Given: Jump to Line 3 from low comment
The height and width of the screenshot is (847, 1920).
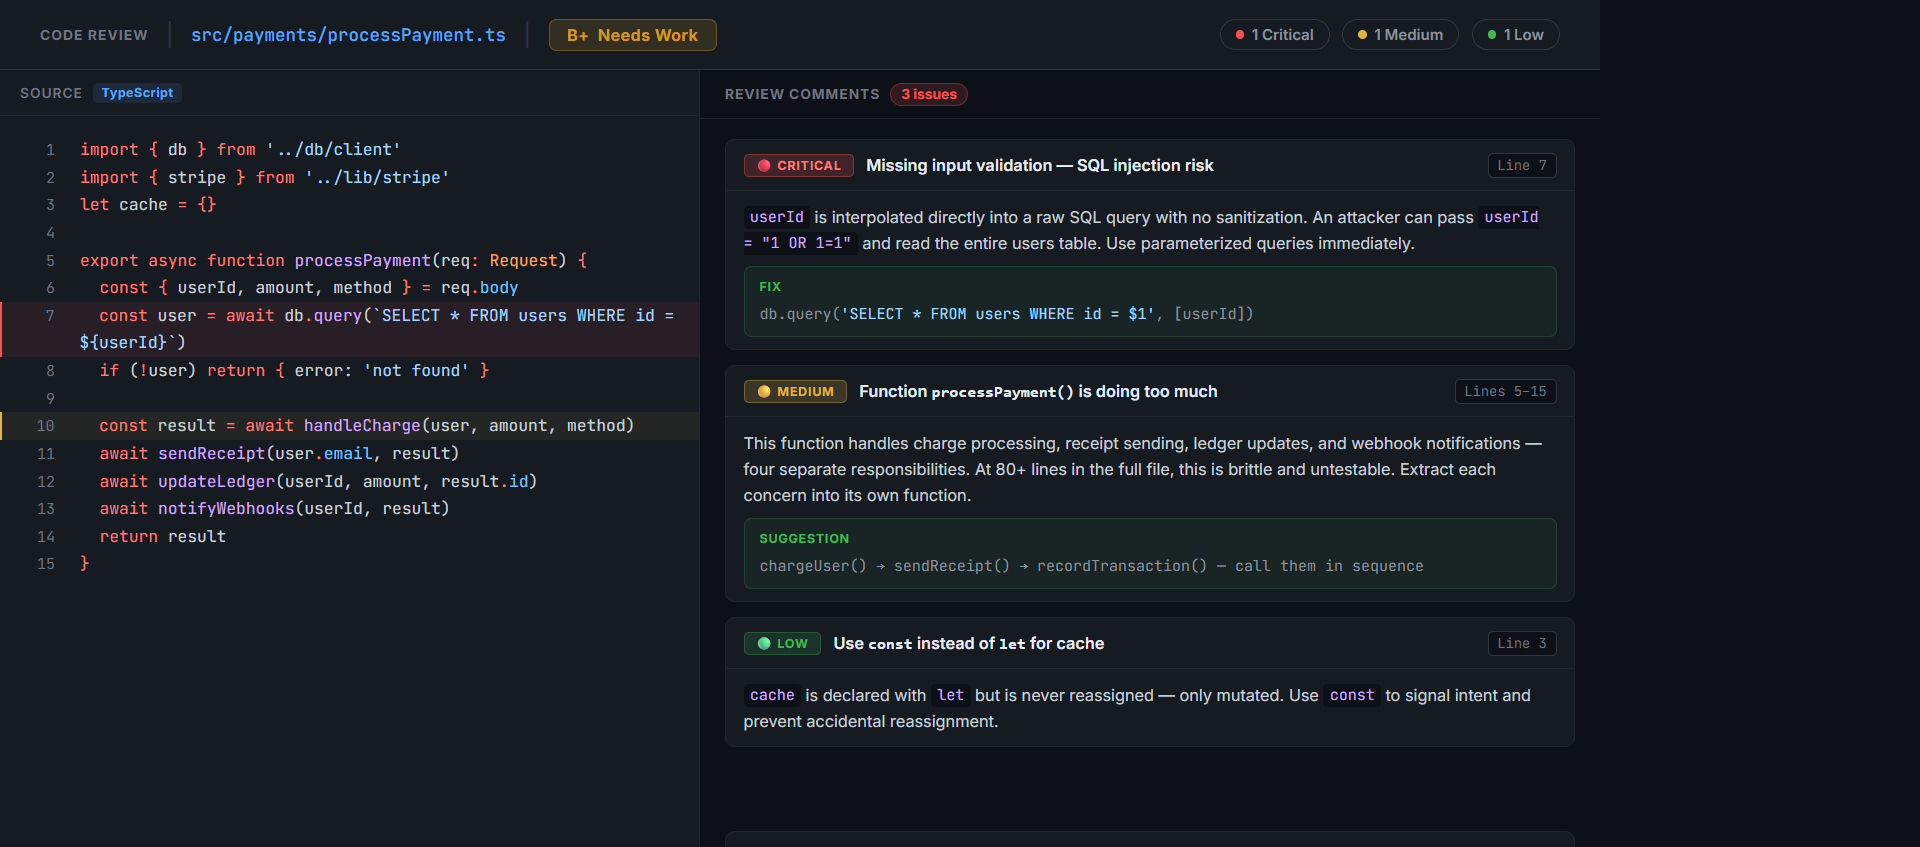Looking at the screenshot, I should click(1521, 644).
